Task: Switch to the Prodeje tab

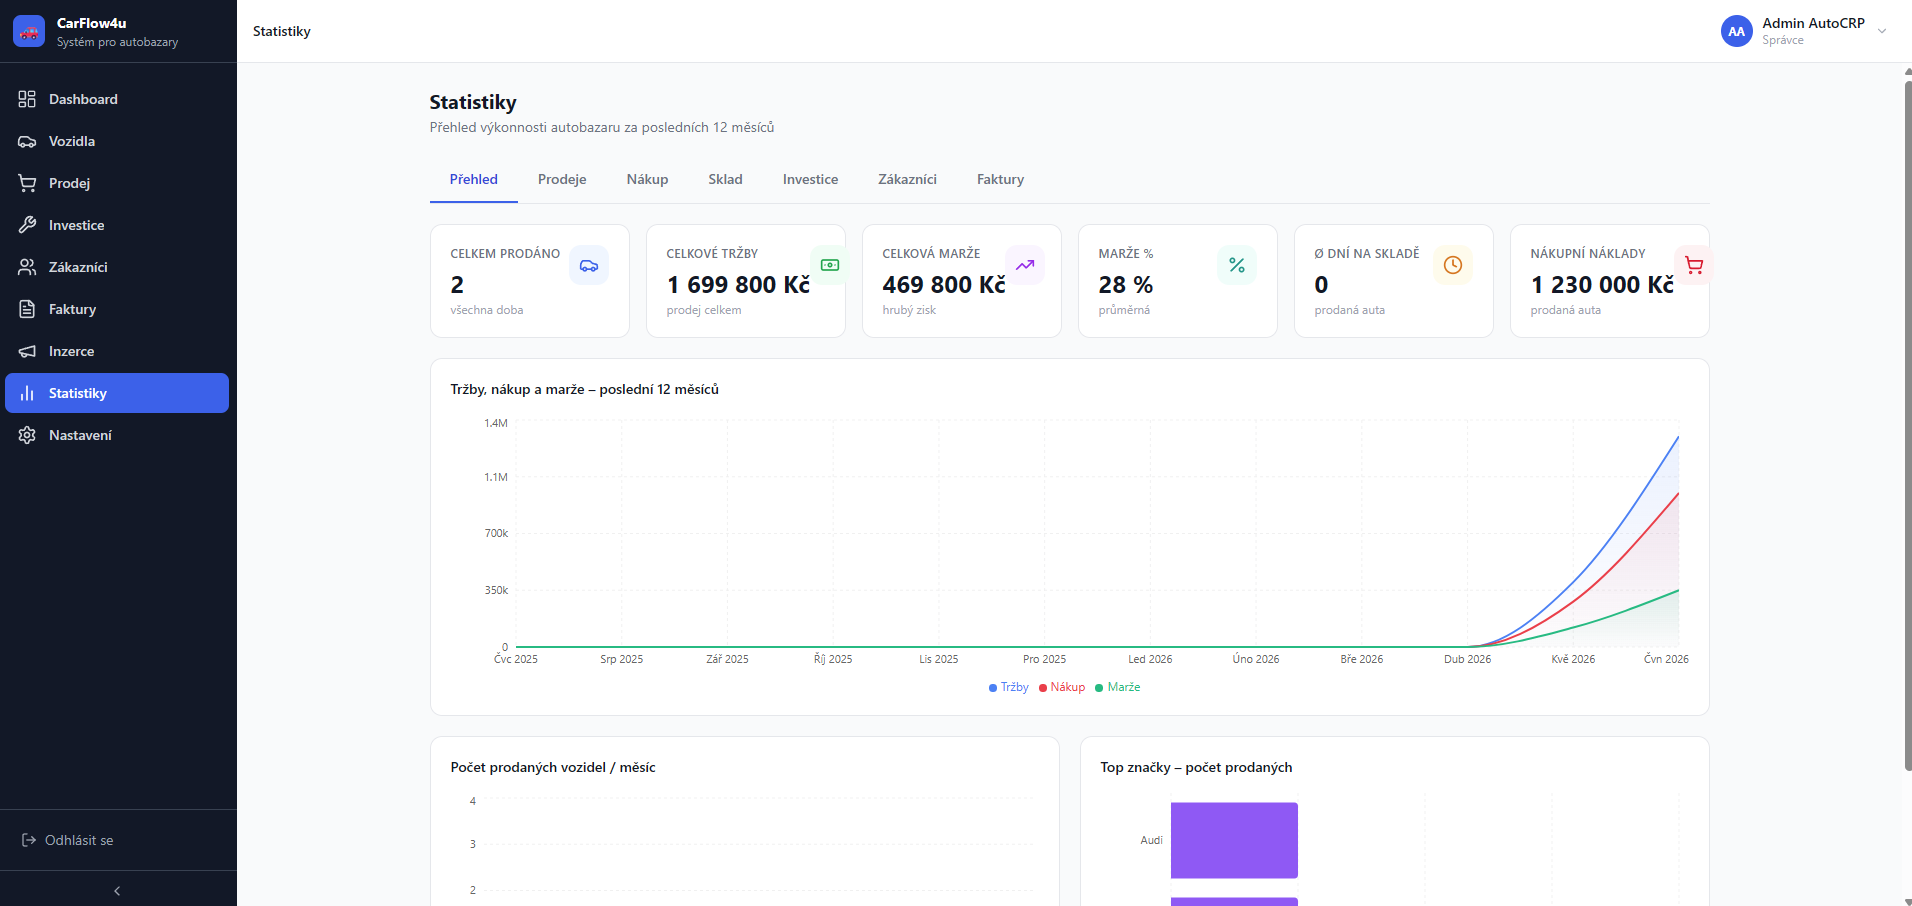Action: [562, 180]
